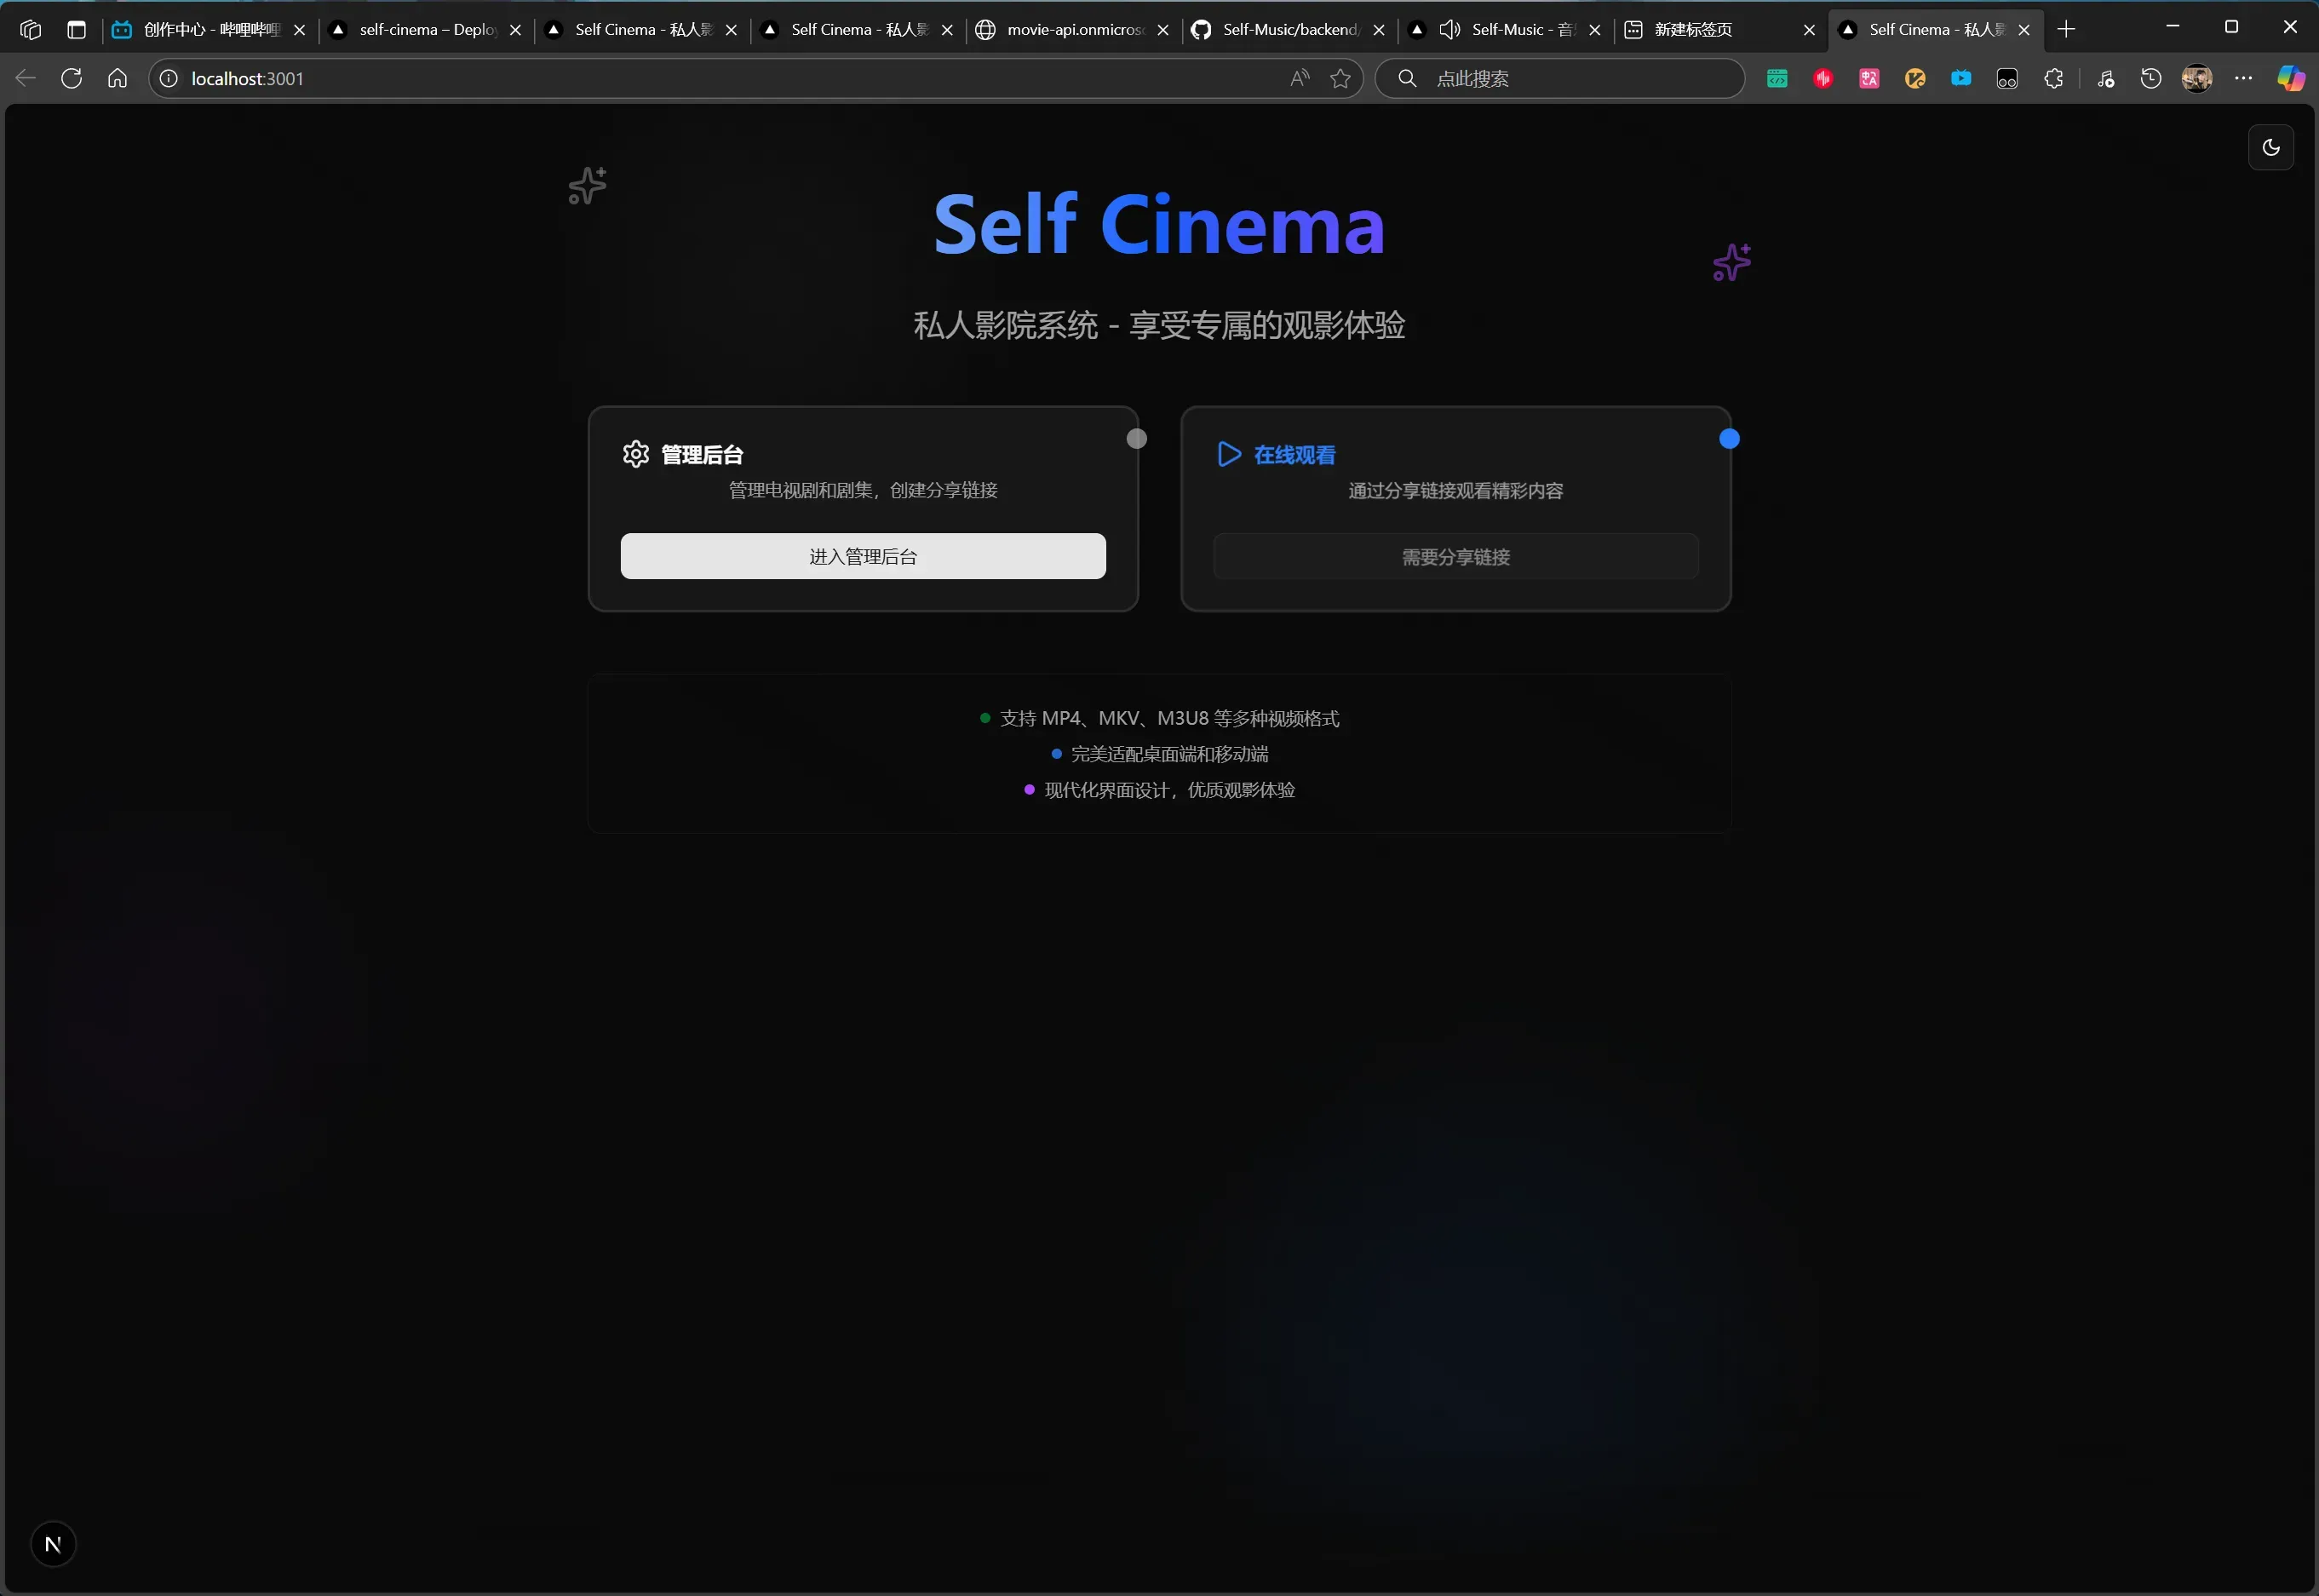Viewport: 2319px width, 1596px height.
Task: Open browser history clock icon
Action: [2150, 78]
